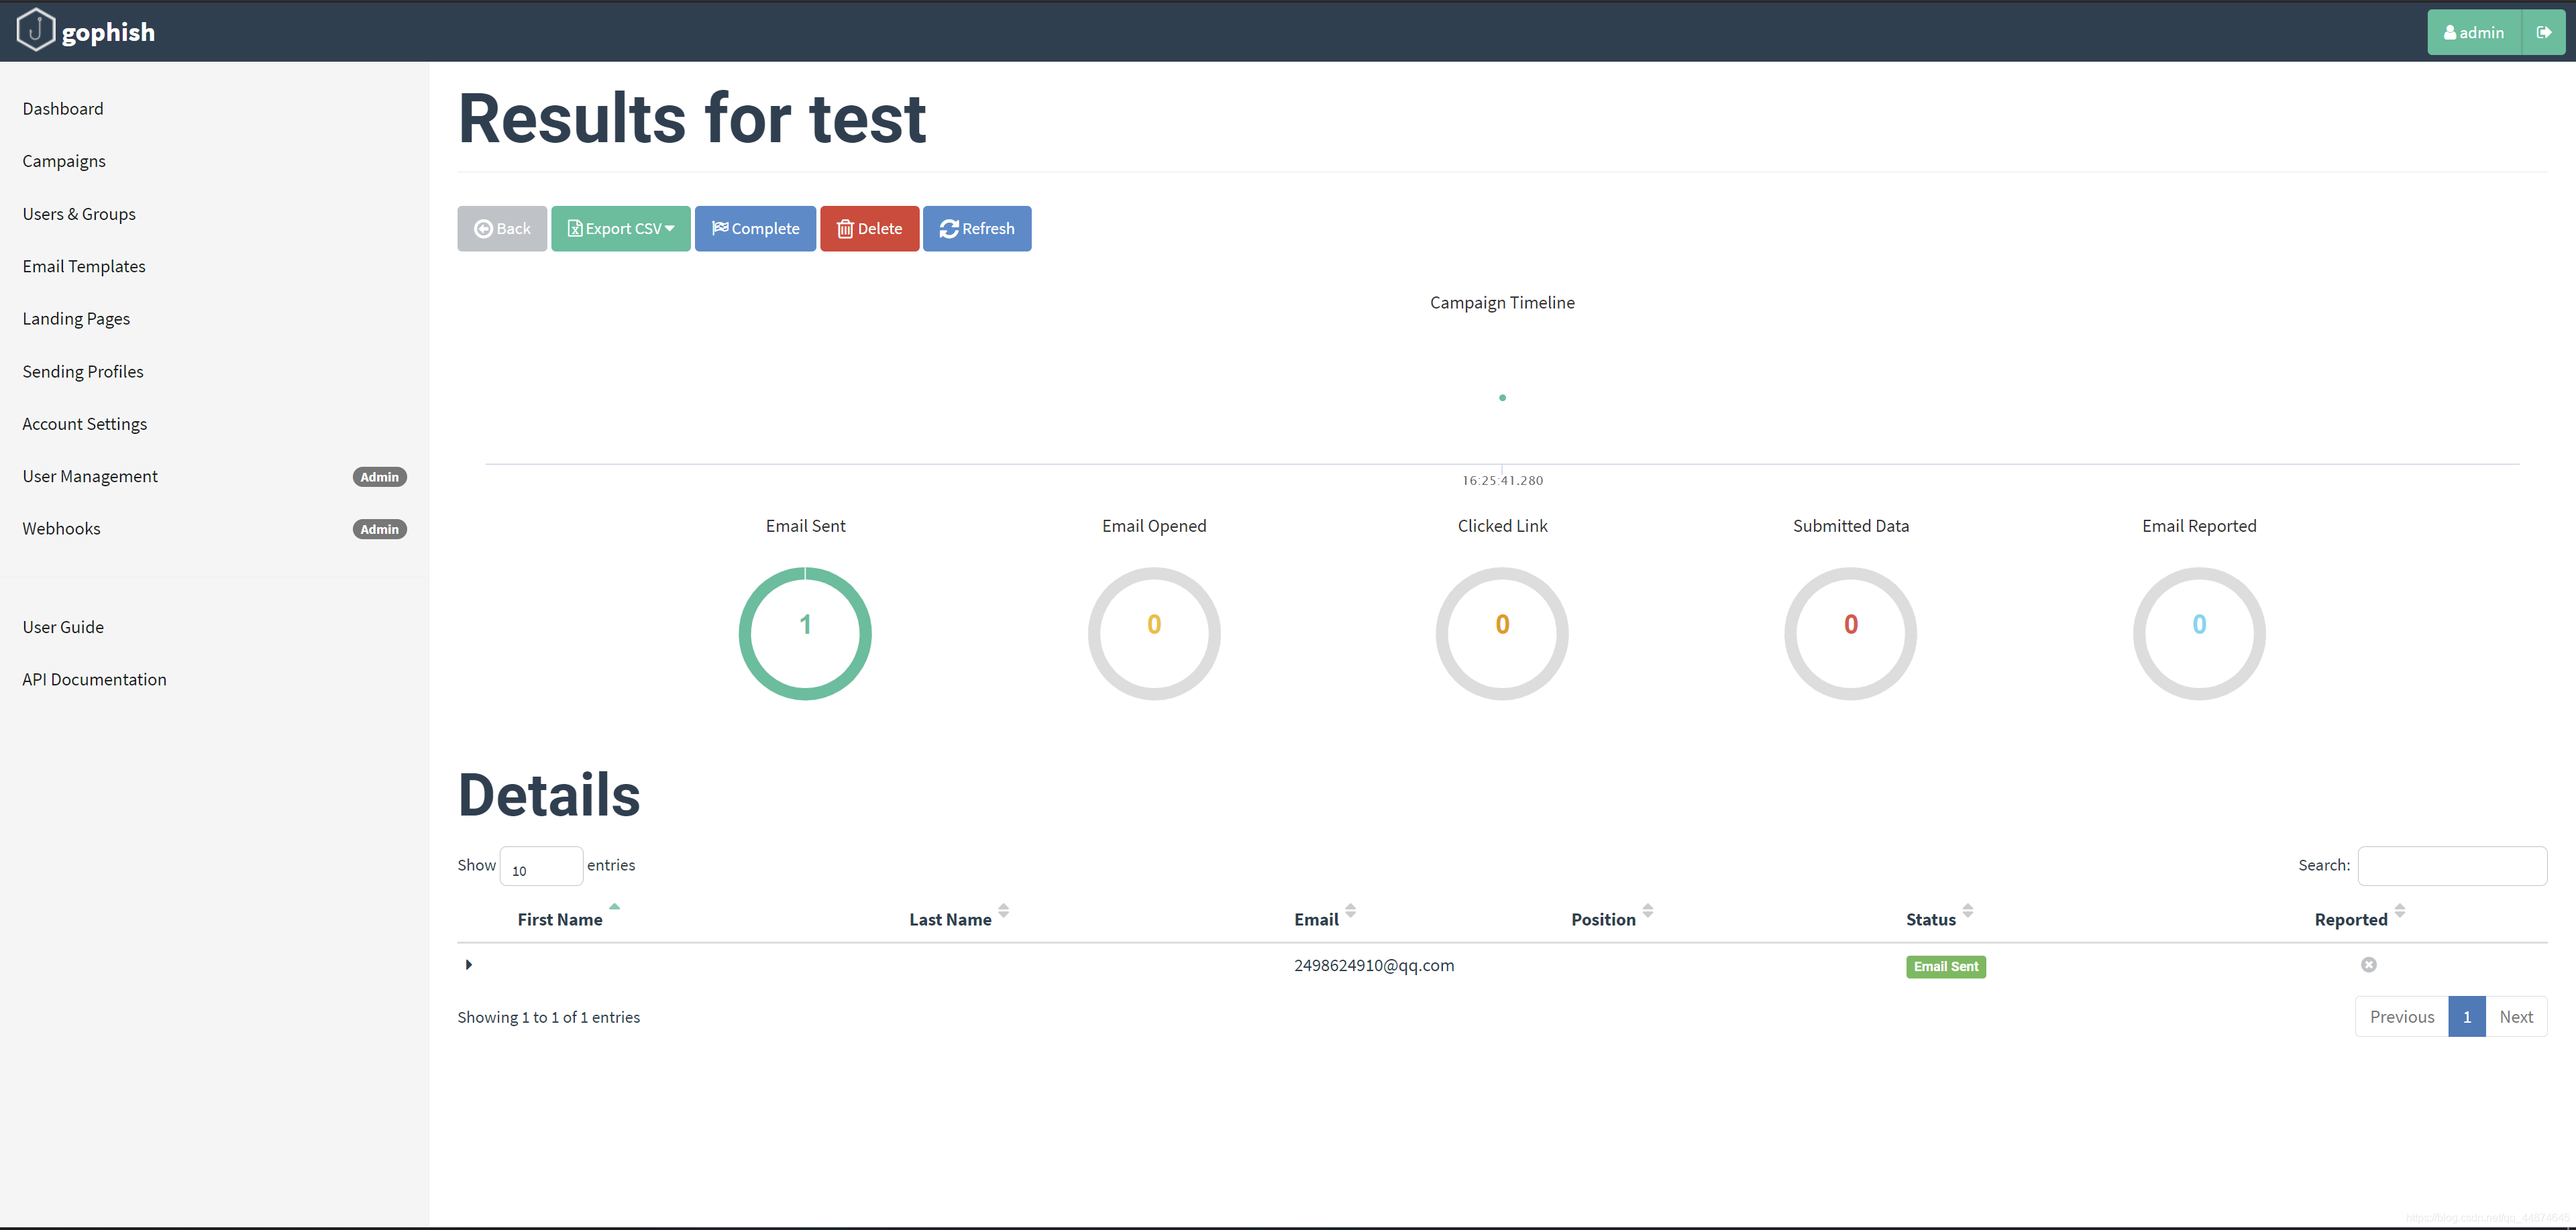This screenshot has height=1230, width=2576.
Task: Open Users & Groups page
Action: click(79, 214)
